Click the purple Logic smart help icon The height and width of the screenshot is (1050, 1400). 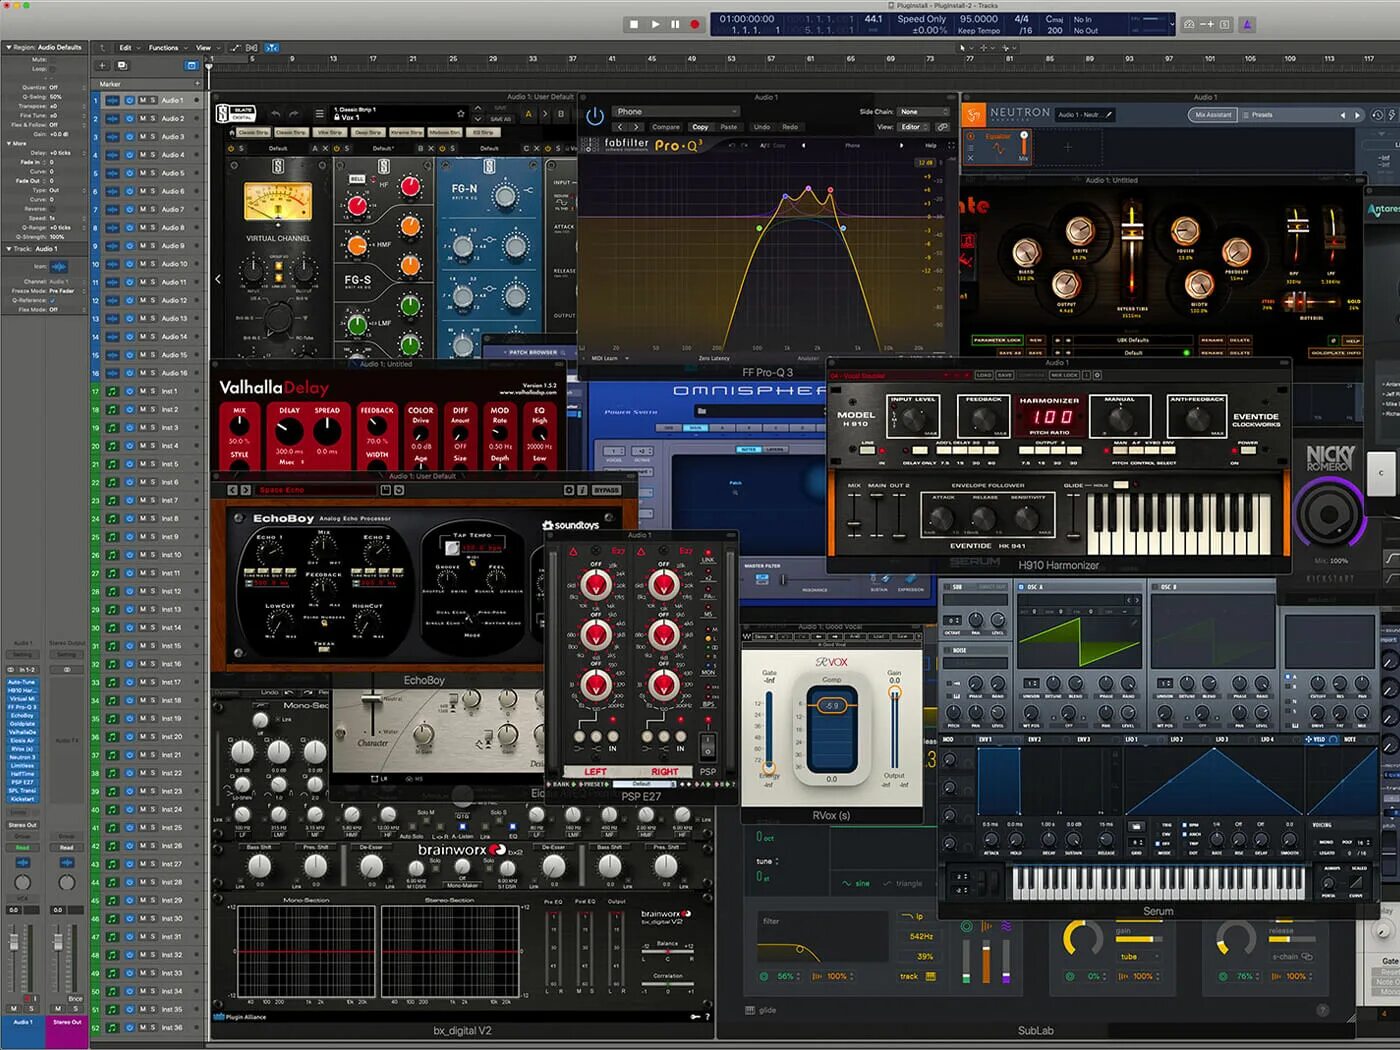pyautogui.click(x=1247, y=24)
